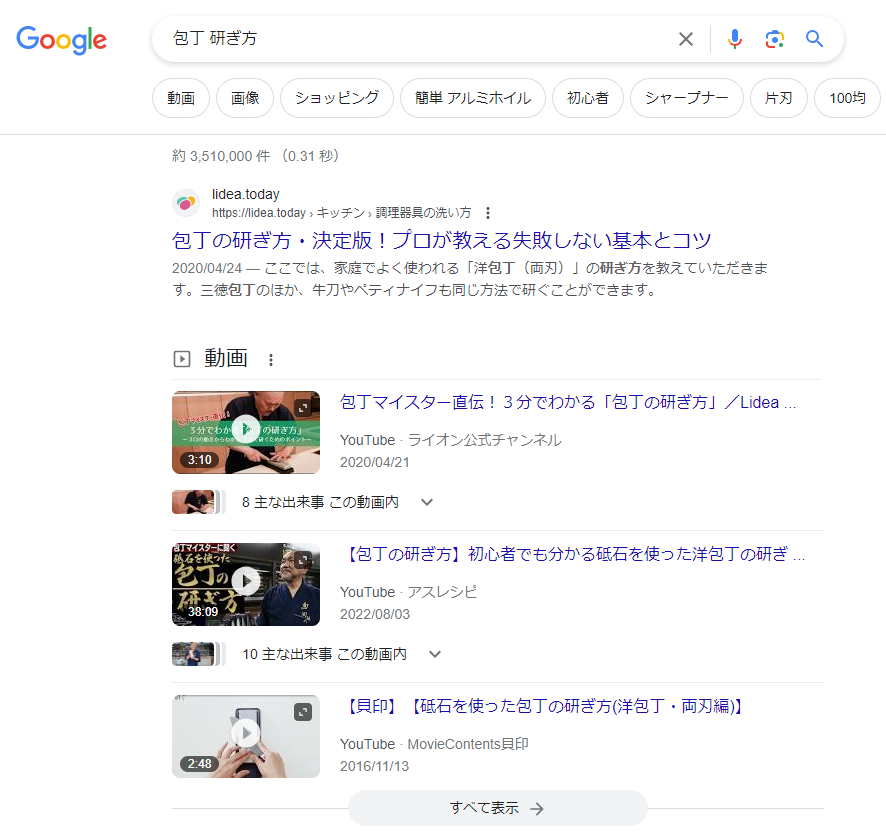The width and height of the screenshot is (886, 836).
Task: Open 包丁の研ぎ方・決定版 result link
Action: click(441, 241)
